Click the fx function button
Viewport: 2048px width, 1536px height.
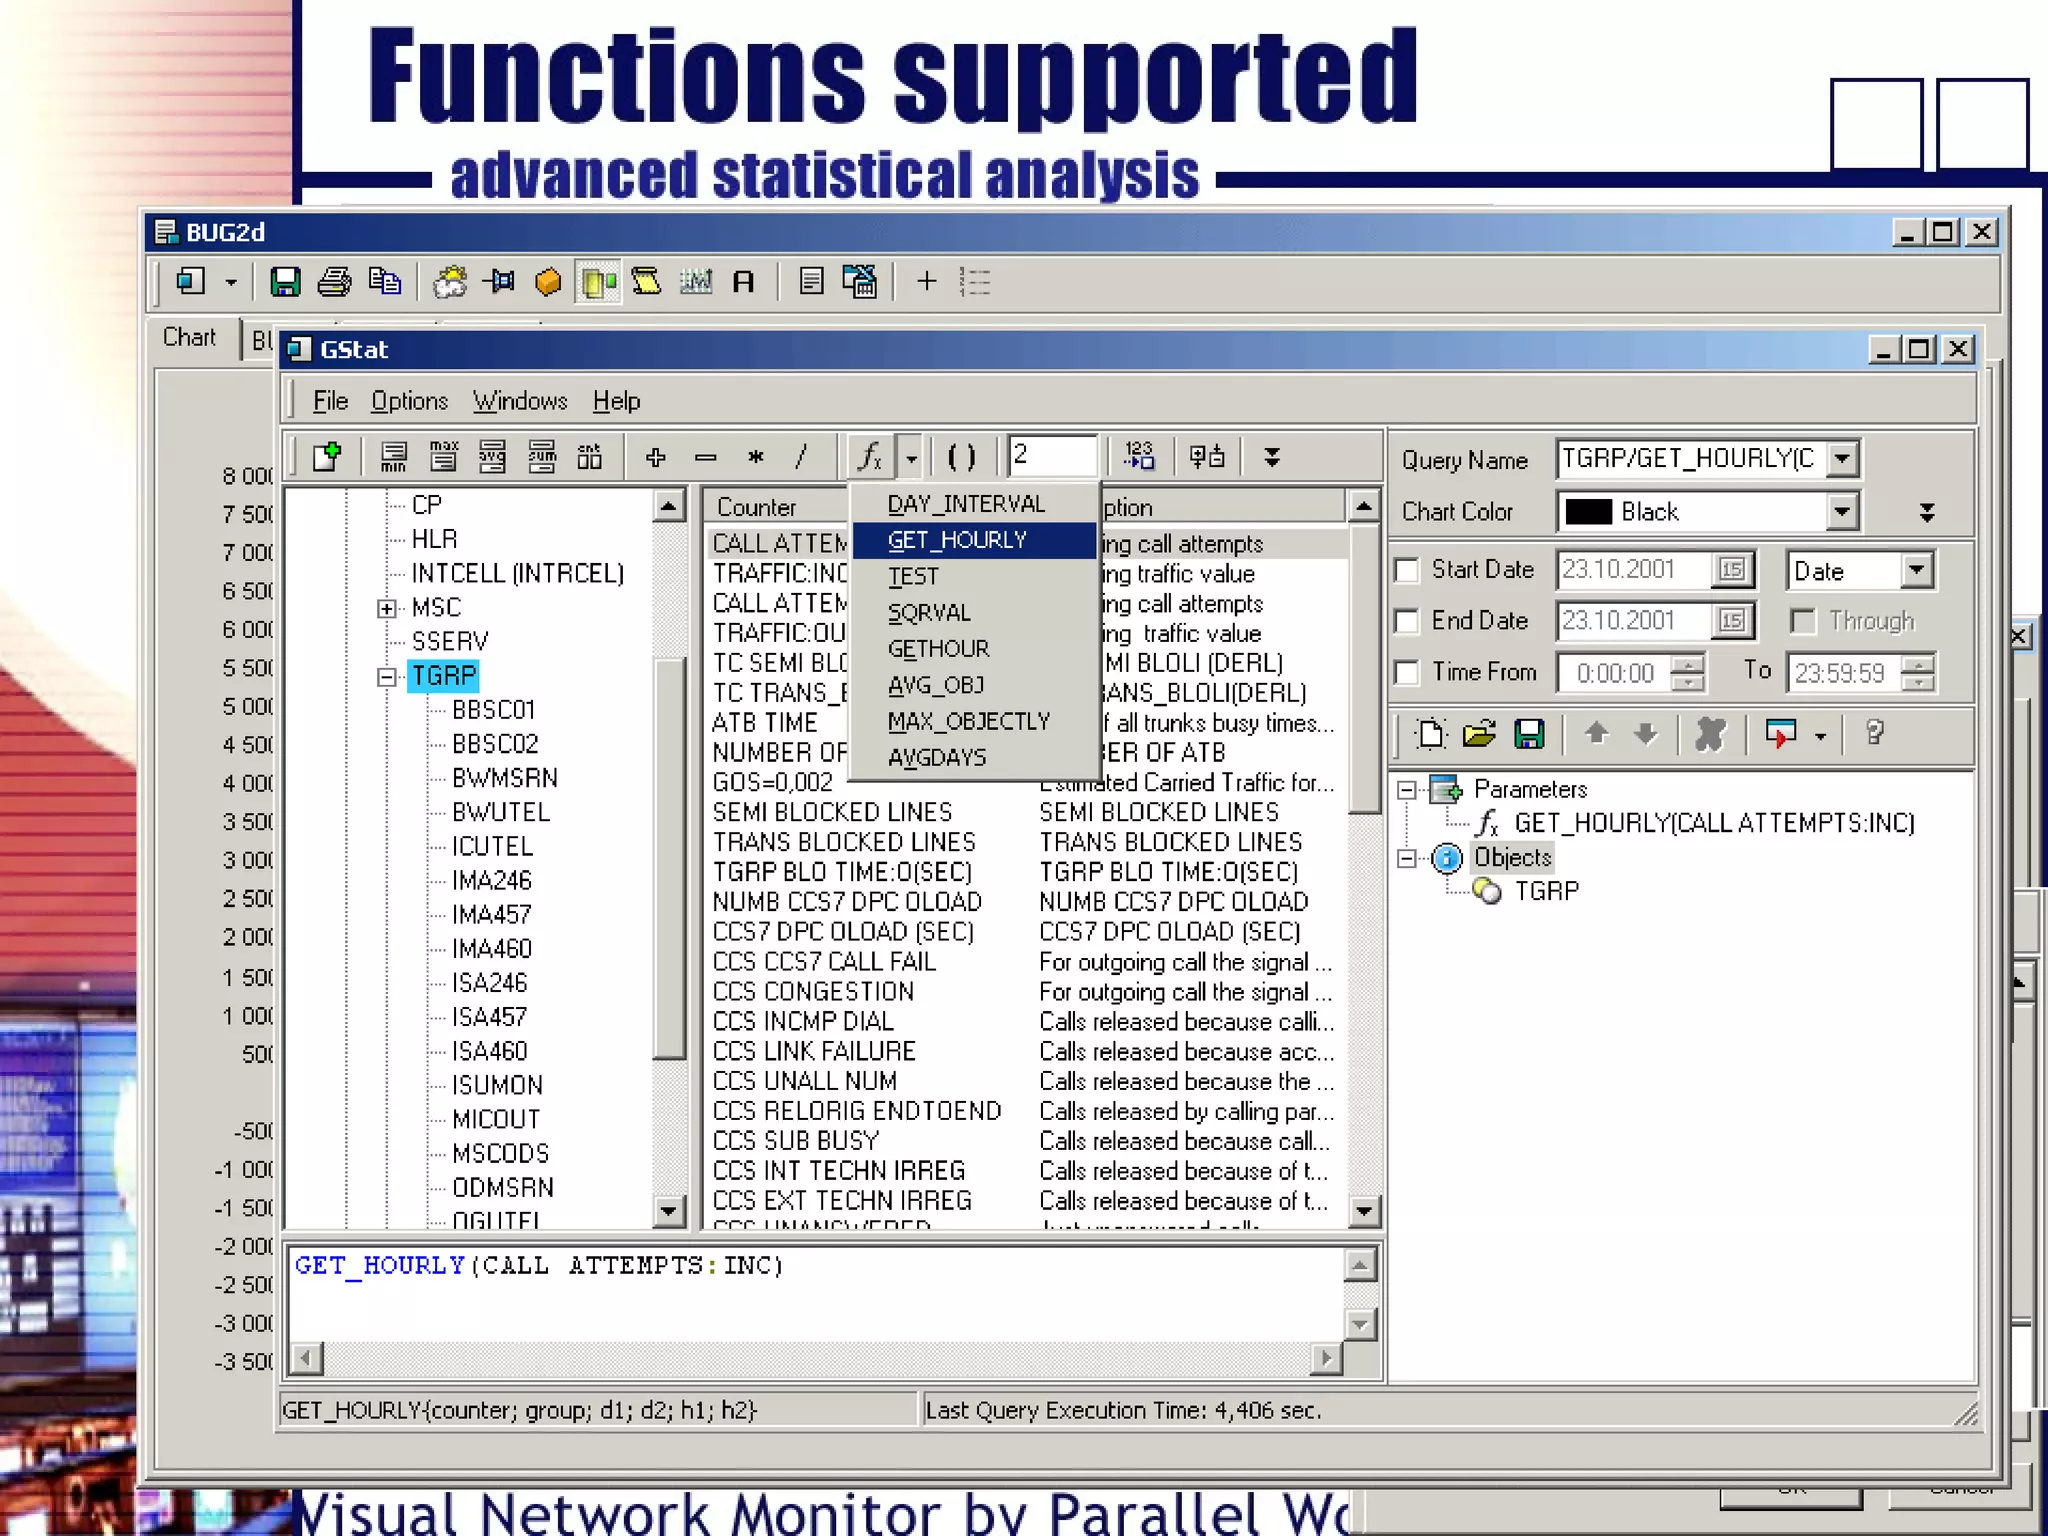[x=871, y=457]
